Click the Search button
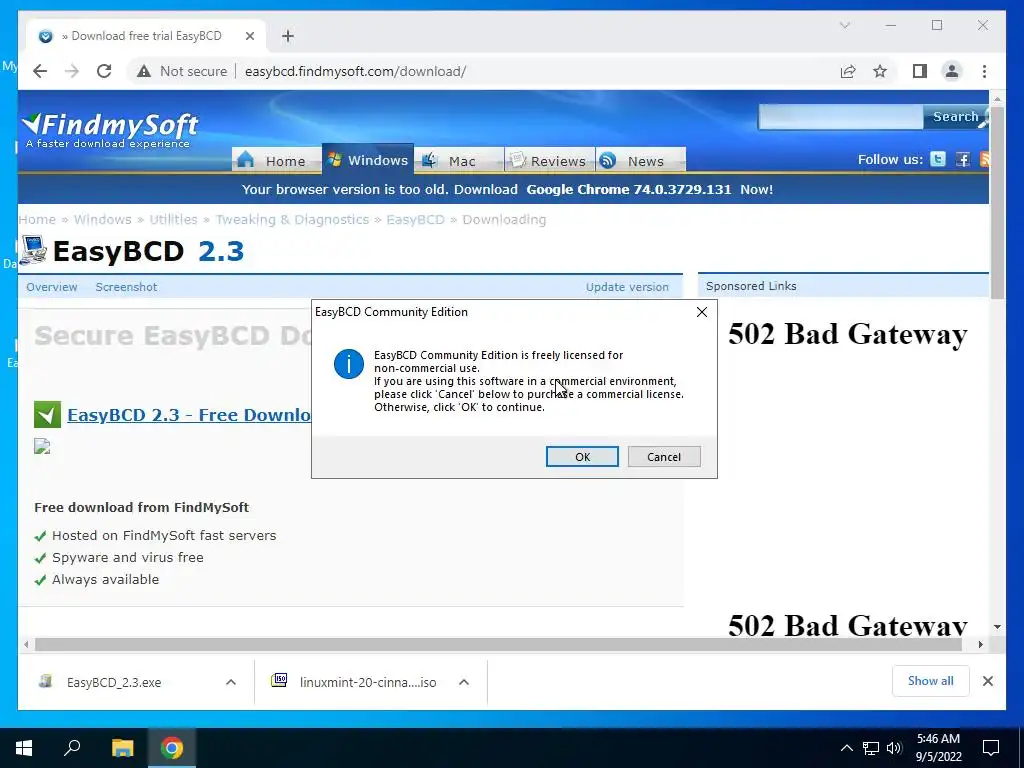 [955, 117]
